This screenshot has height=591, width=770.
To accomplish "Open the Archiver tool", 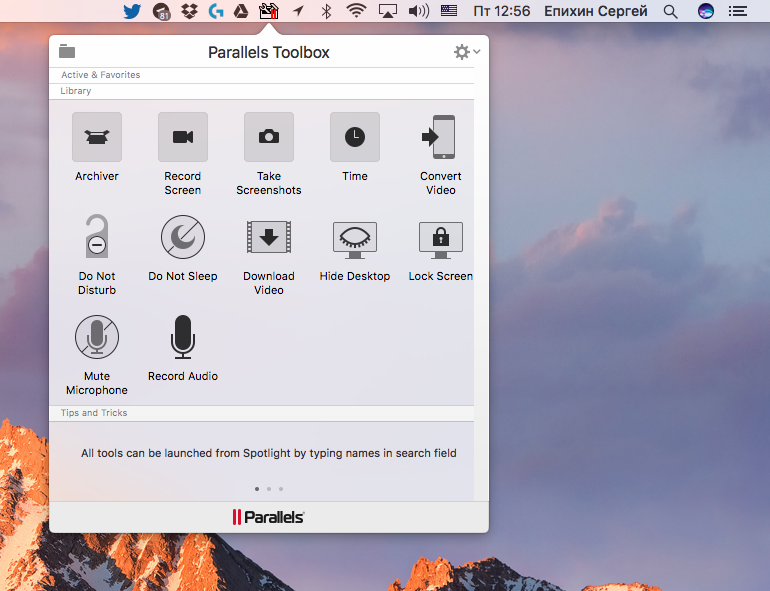I will pos(97,138).
